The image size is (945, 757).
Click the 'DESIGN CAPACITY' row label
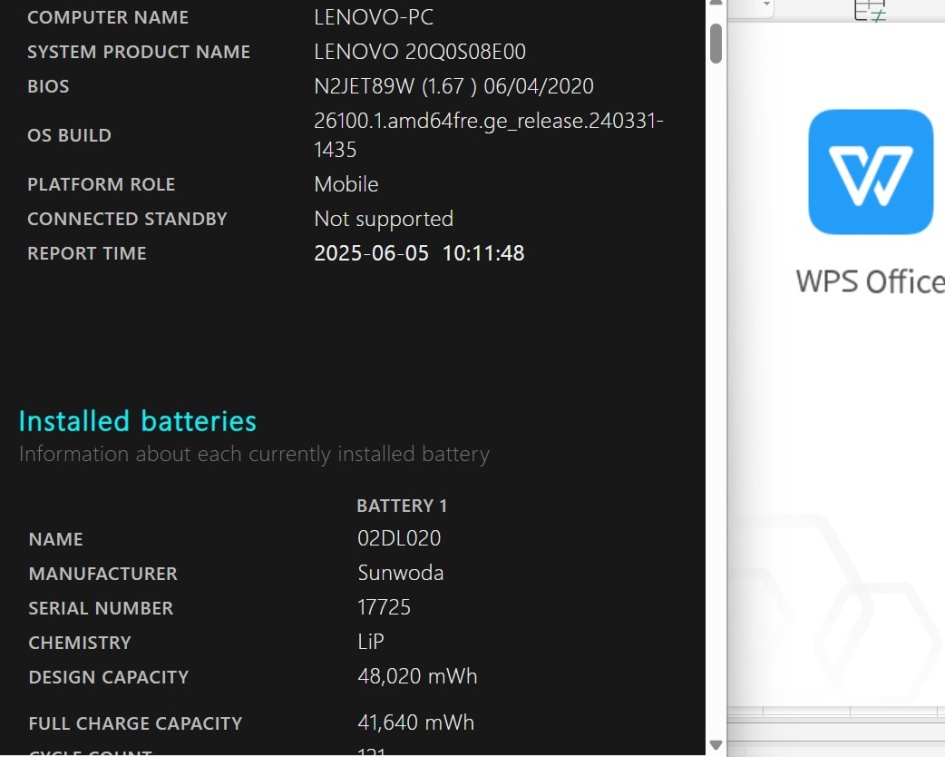tap(108, 677)
